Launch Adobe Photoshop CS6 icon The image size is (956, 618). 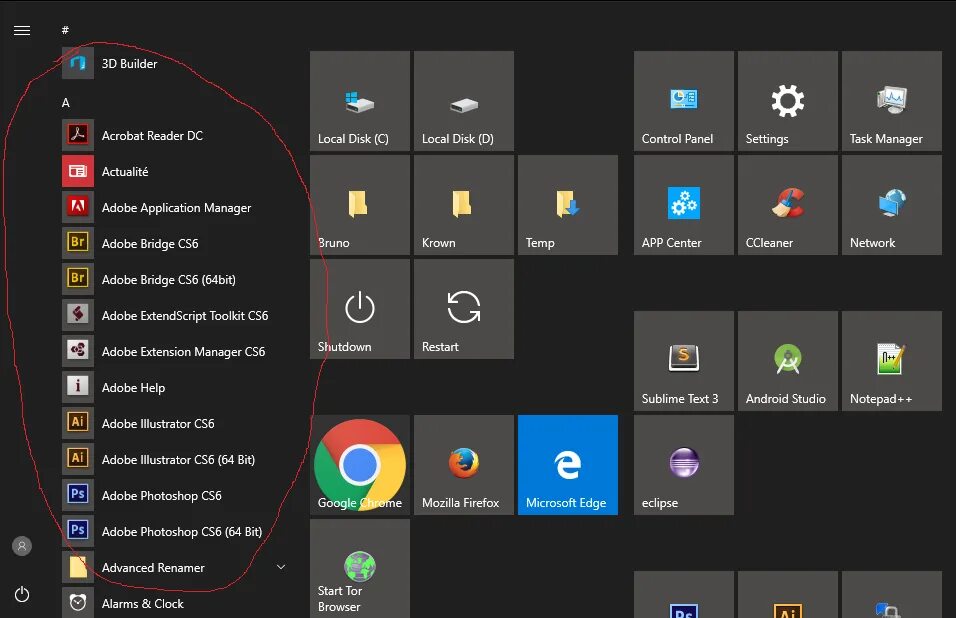[78, 495]
